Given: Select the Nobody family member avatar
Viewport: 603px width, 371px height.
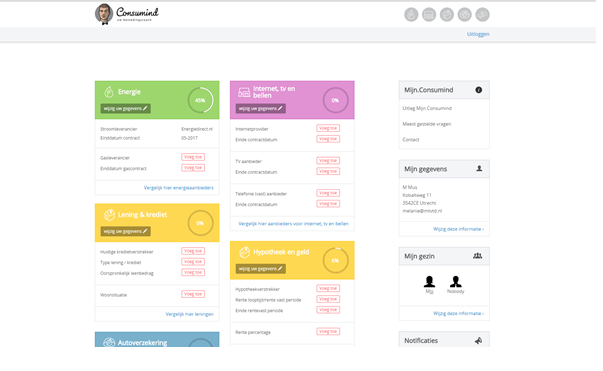Looking at the screenshot, I should click(x=456, y=284).
